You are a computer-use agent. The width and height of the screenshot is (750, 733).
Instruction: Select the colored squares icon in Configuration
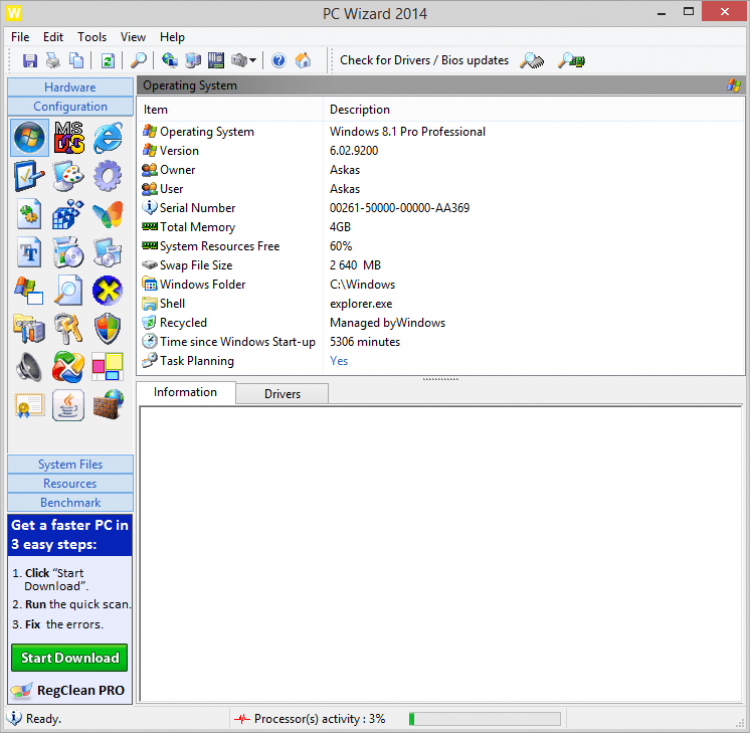(108, 367)
